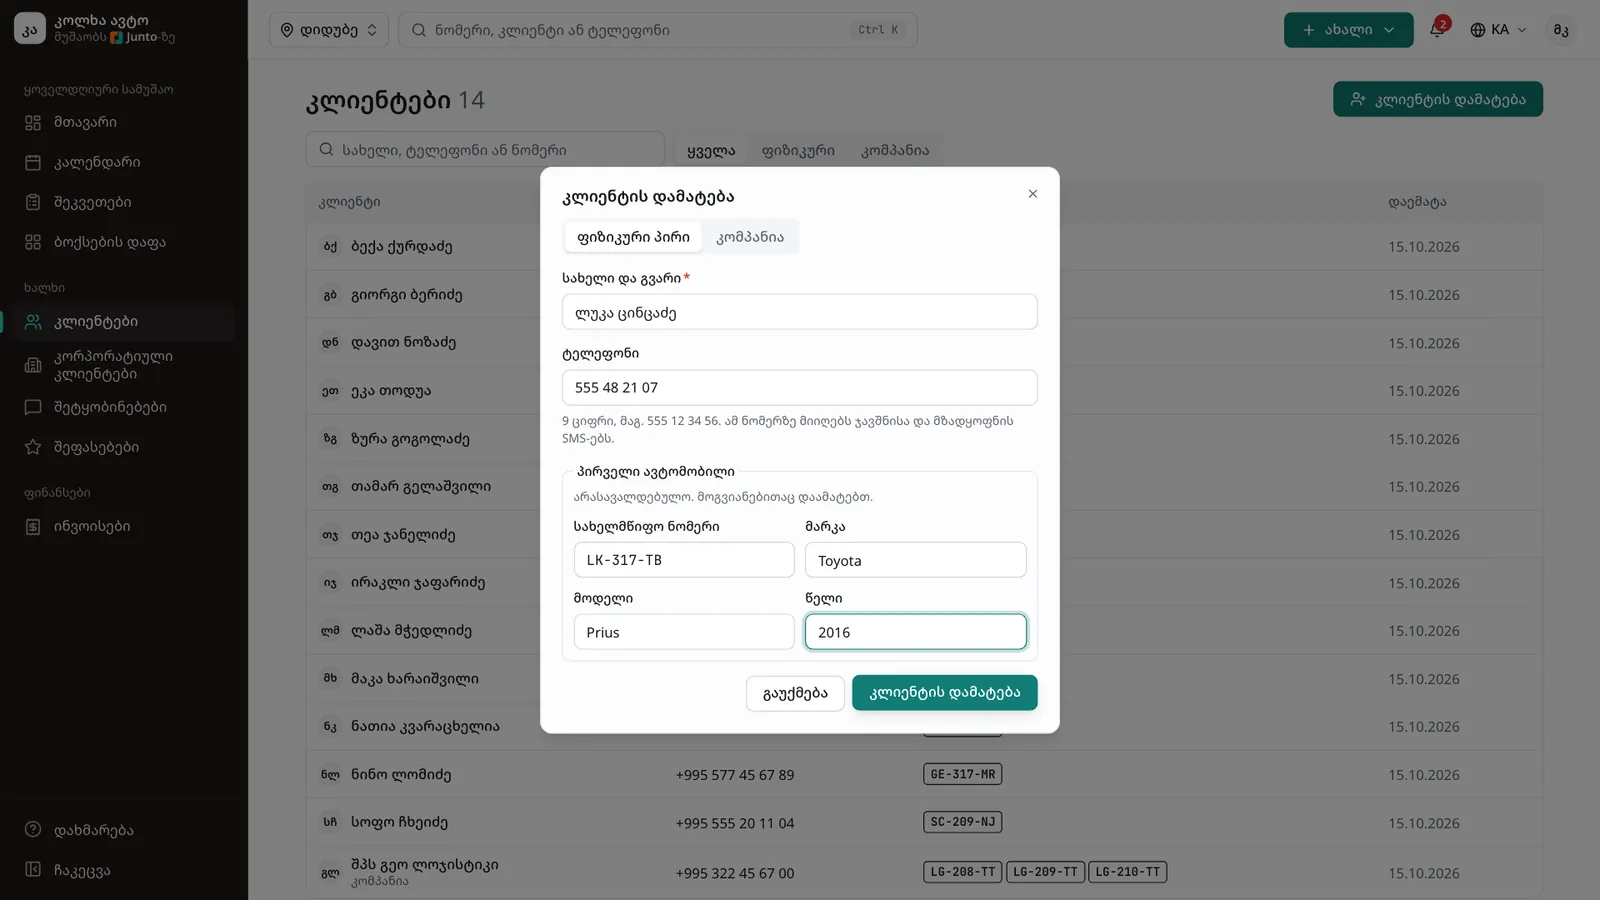The height and width of the screenshot is (900, 1600).
Task: Open client row ნინო ლომიძე
Action: (924, 774)
